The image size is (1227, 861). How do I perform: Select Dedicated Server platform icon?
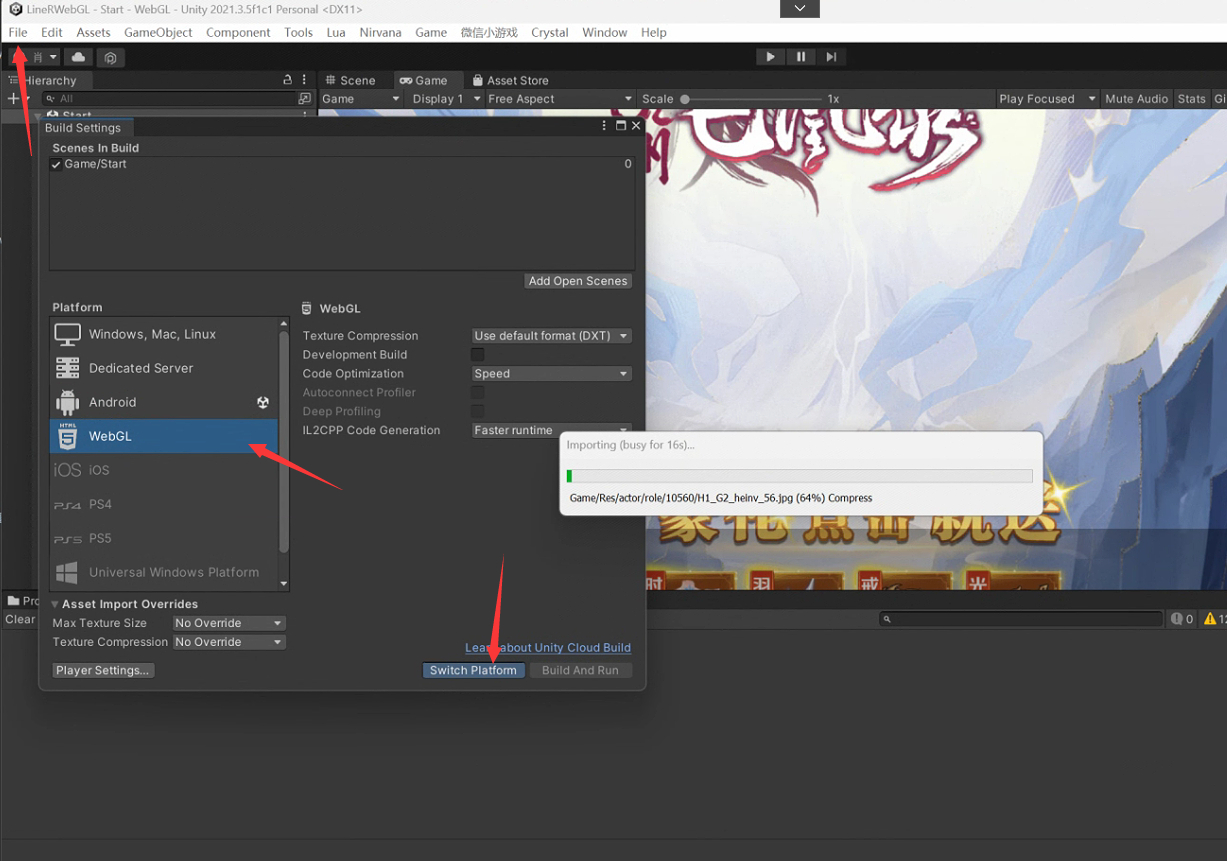click(67, 368)
